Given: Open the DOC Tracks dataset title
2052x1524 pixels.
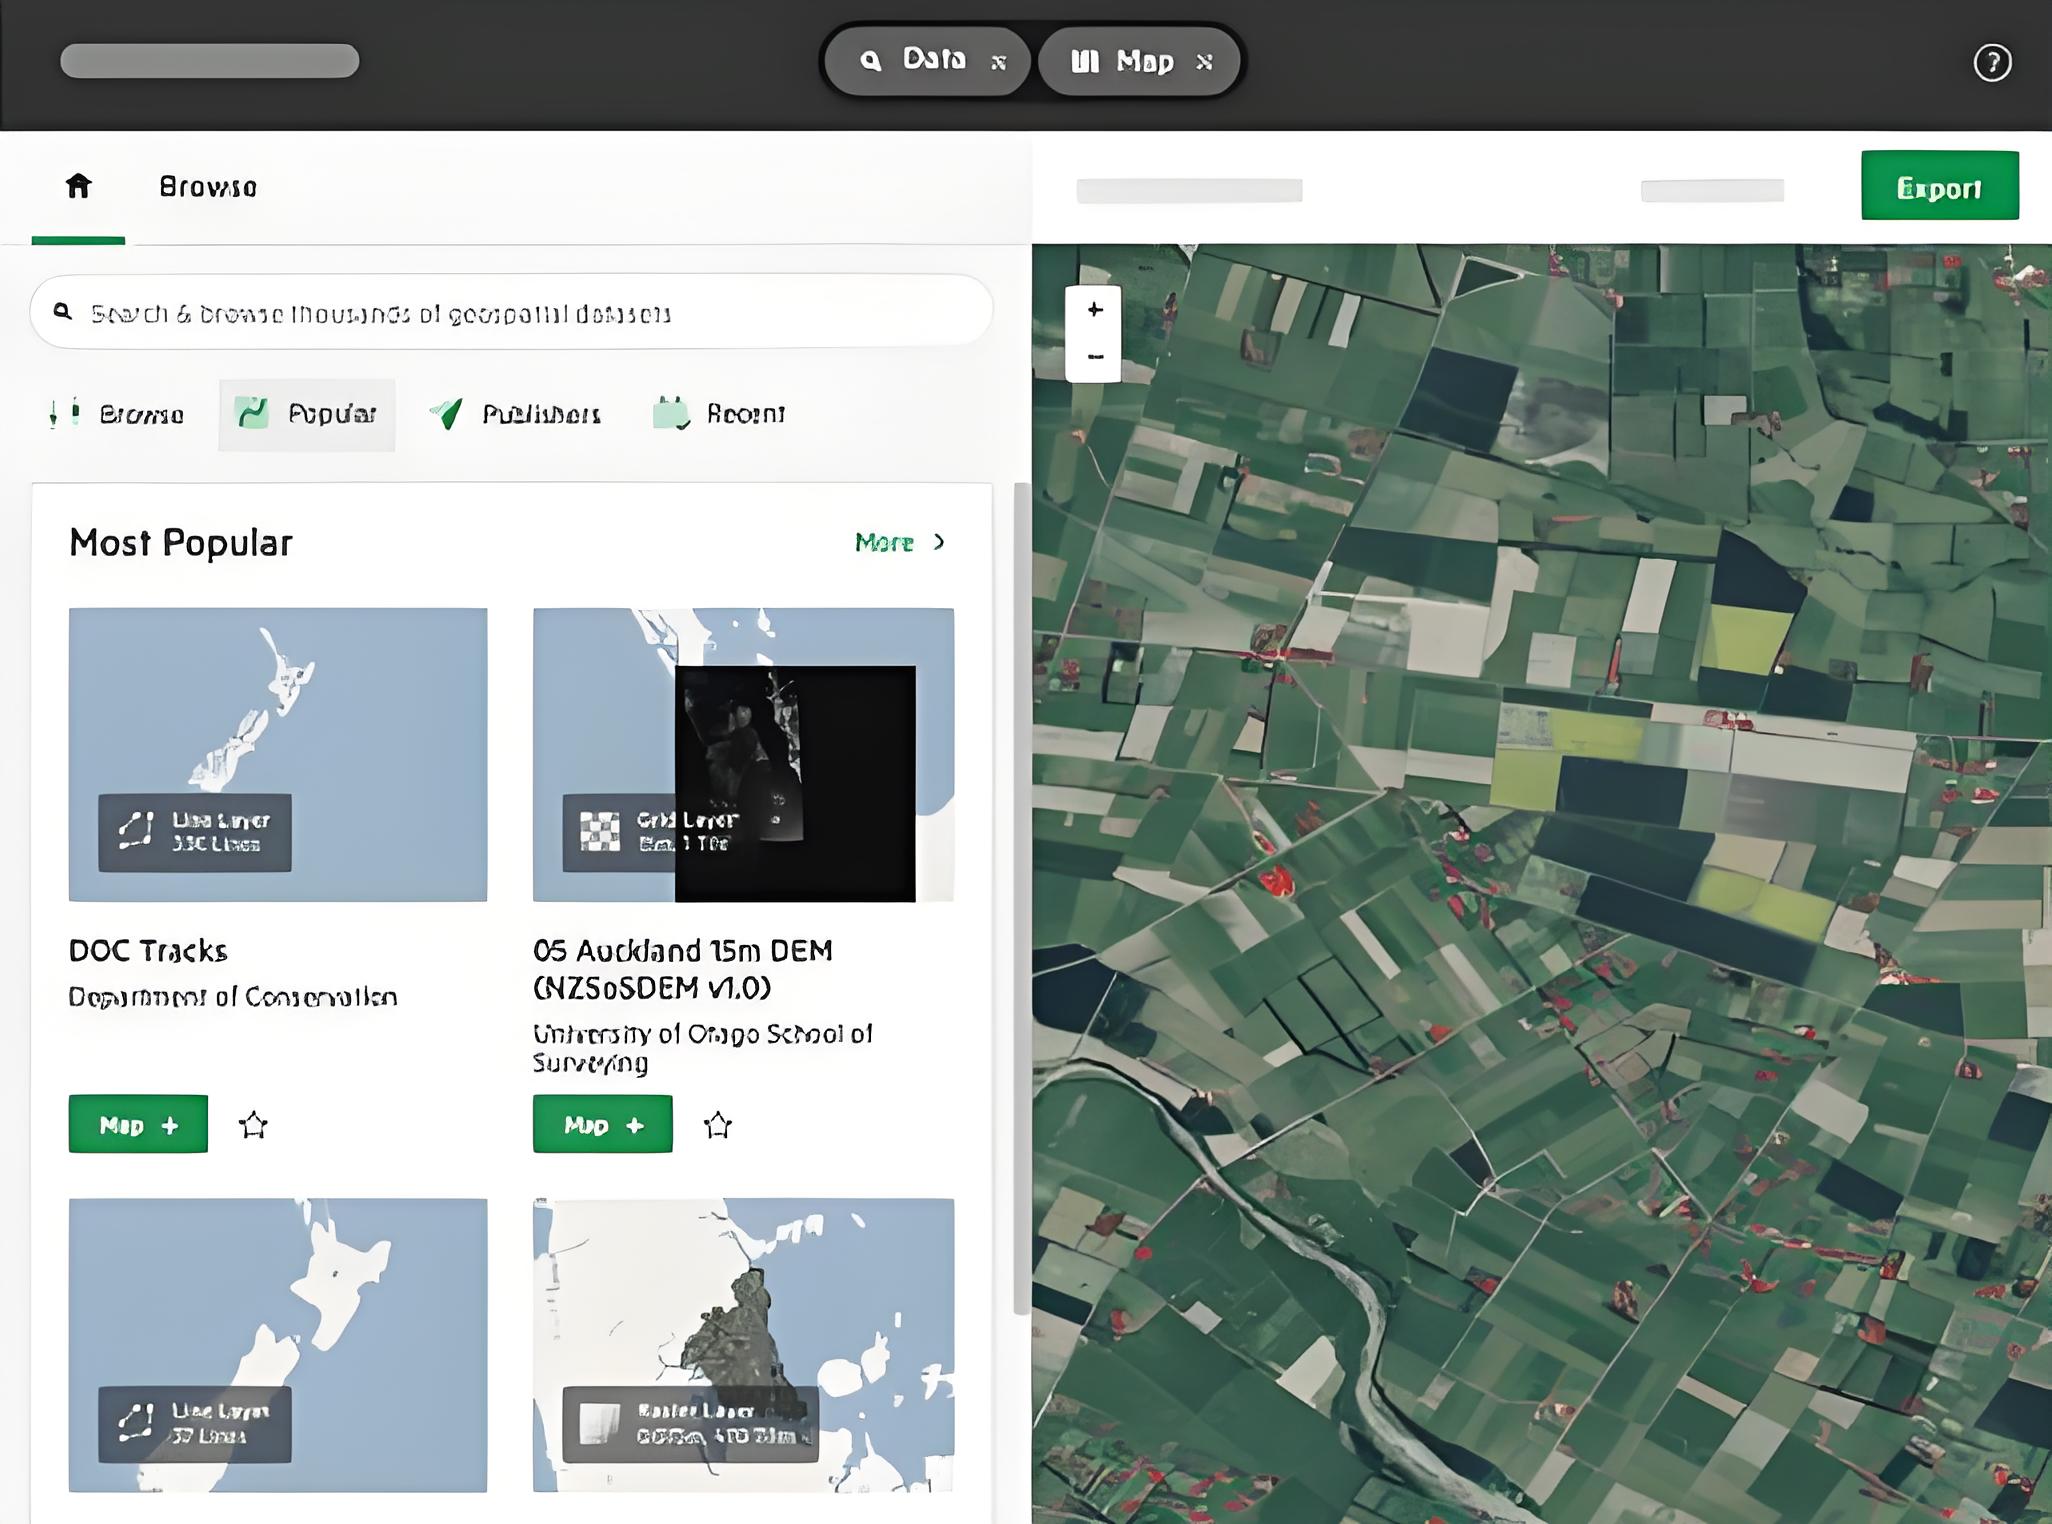Looking at the screenshot, I should click(x=148, y=950).
